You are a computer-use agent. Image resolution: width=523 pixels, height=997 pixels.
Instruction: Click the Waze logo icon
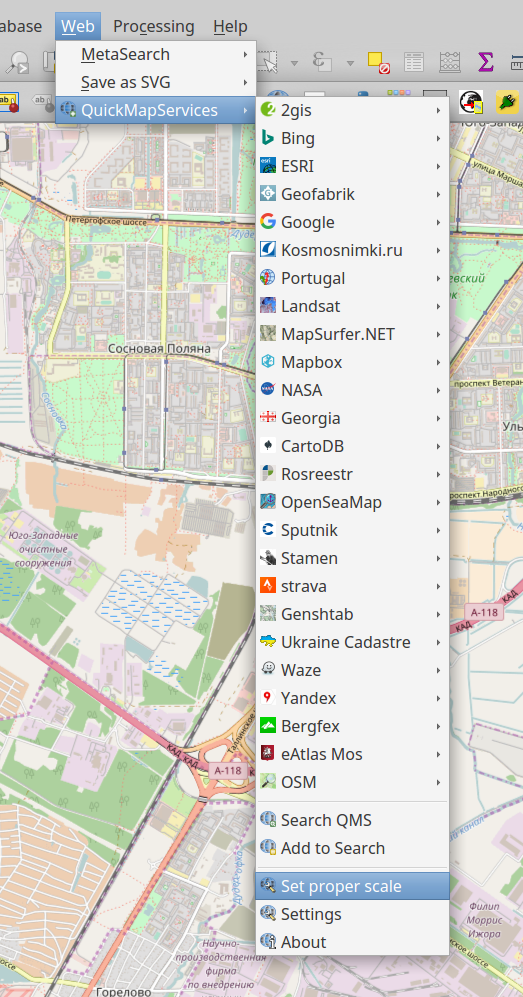click(268, 670)
